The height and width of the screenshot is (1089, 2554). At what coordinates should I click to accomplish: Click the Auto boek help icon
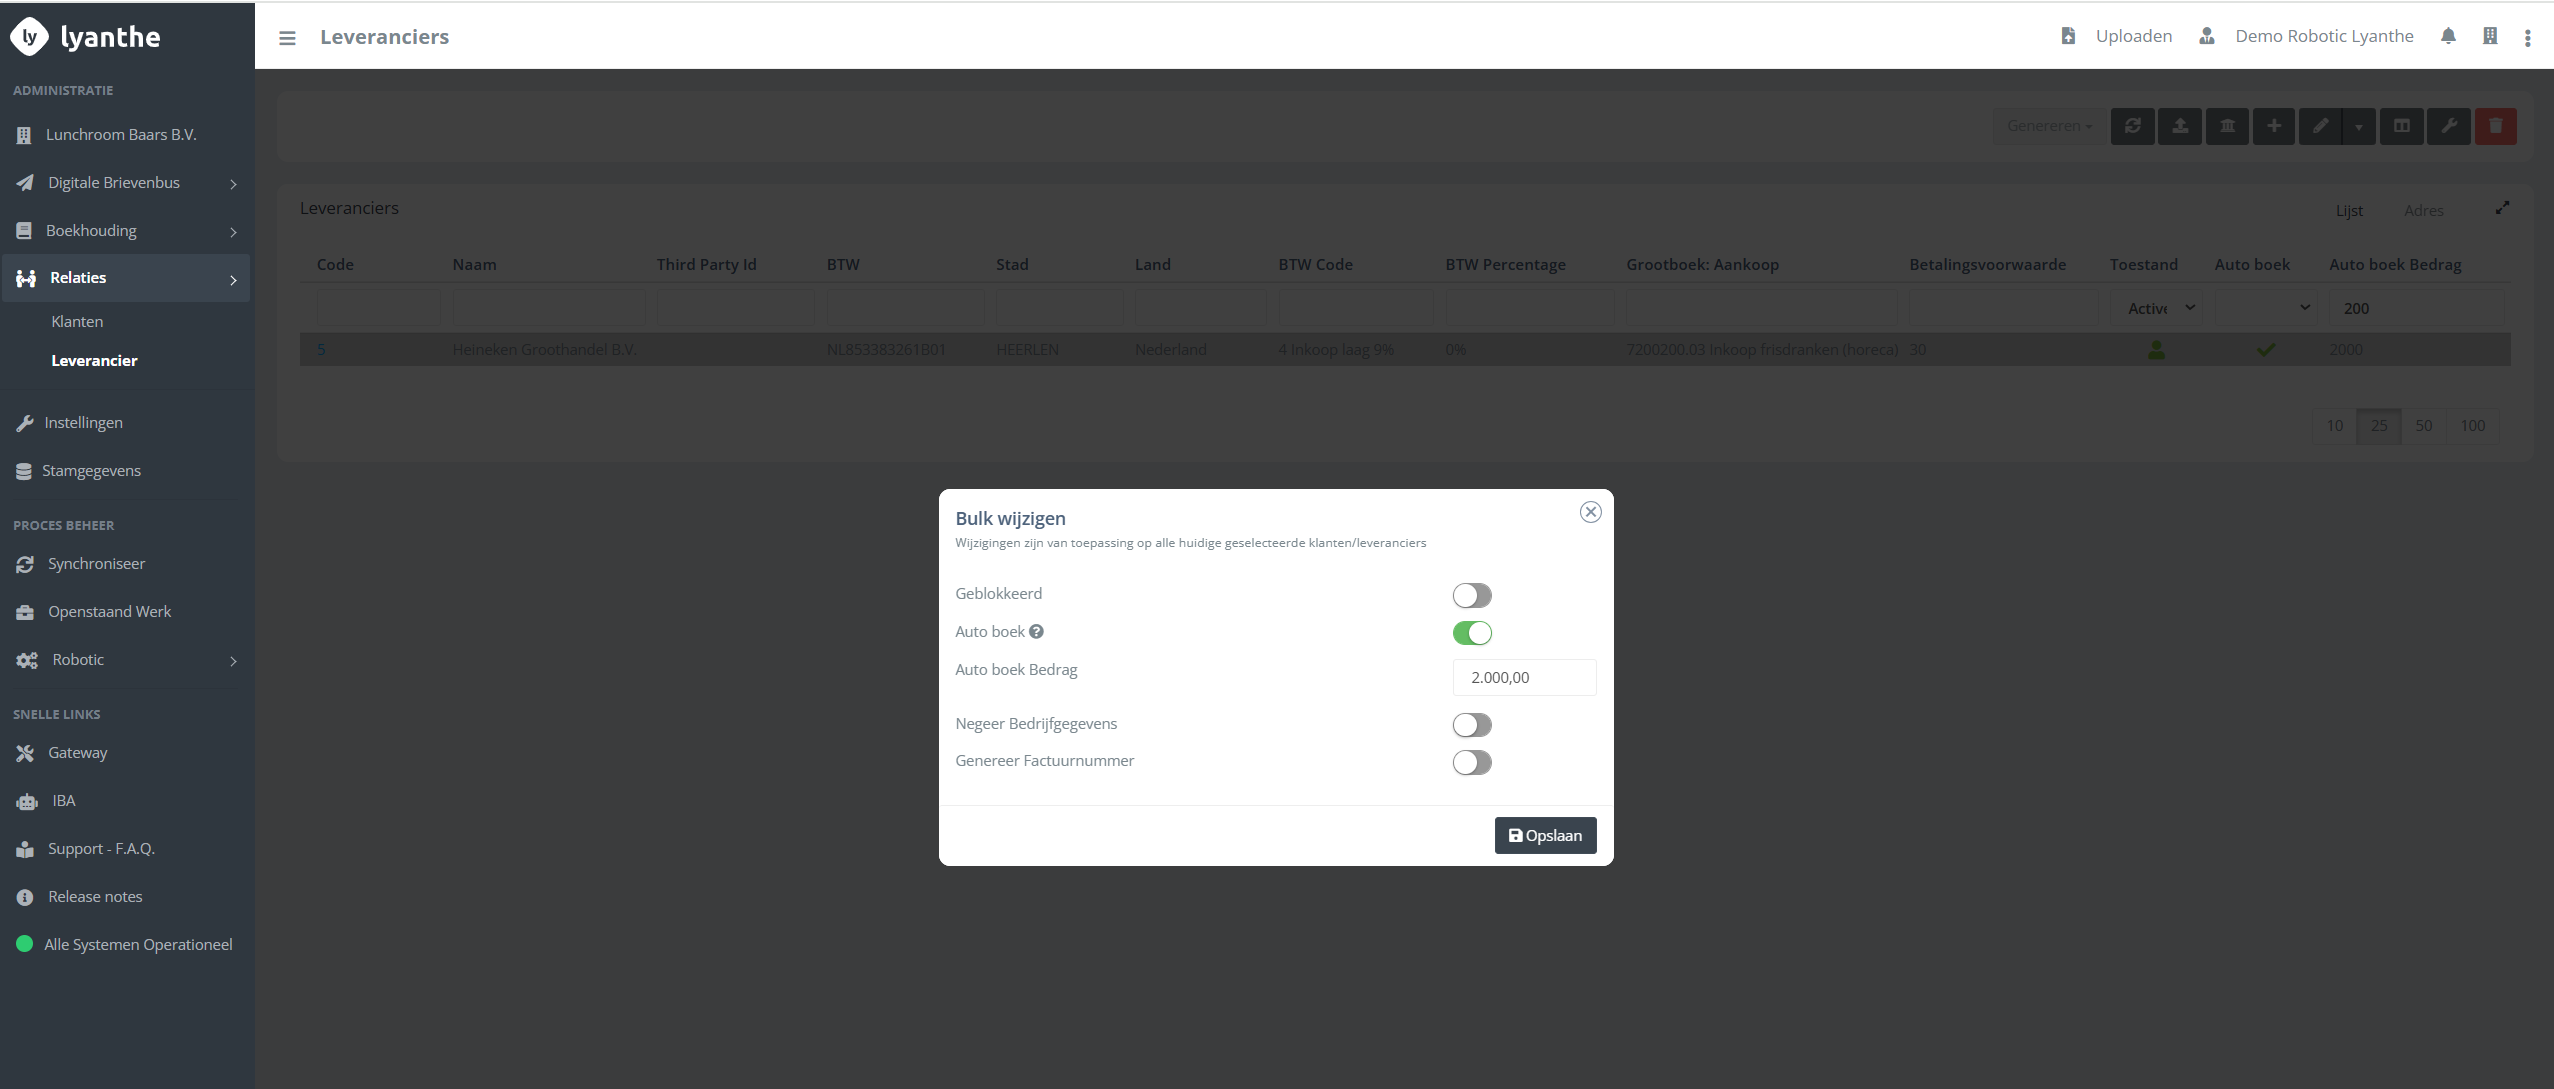pyautogui.click(x=1036, y=632)
